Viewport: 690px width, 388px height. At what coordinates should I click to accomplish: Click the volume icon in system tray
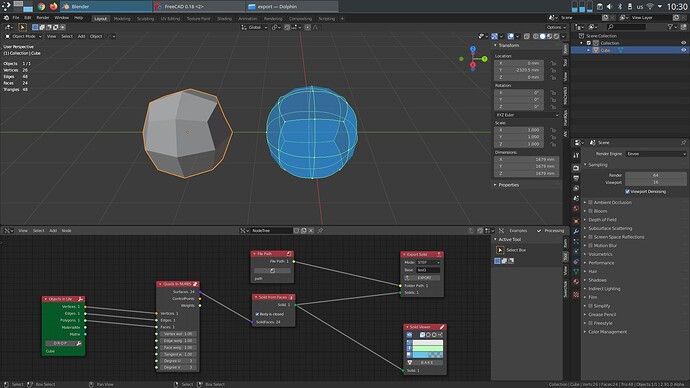click(609, 6)
